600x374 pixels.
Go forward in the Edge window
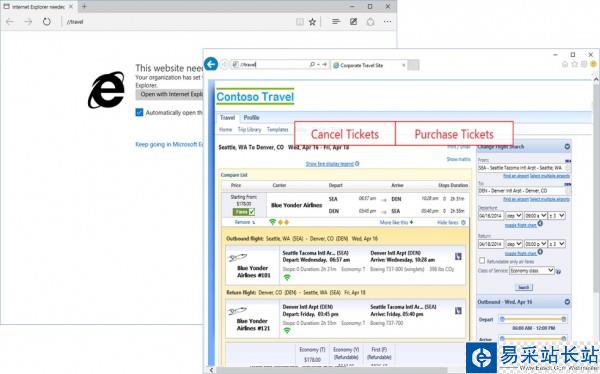tap(28, 22)
